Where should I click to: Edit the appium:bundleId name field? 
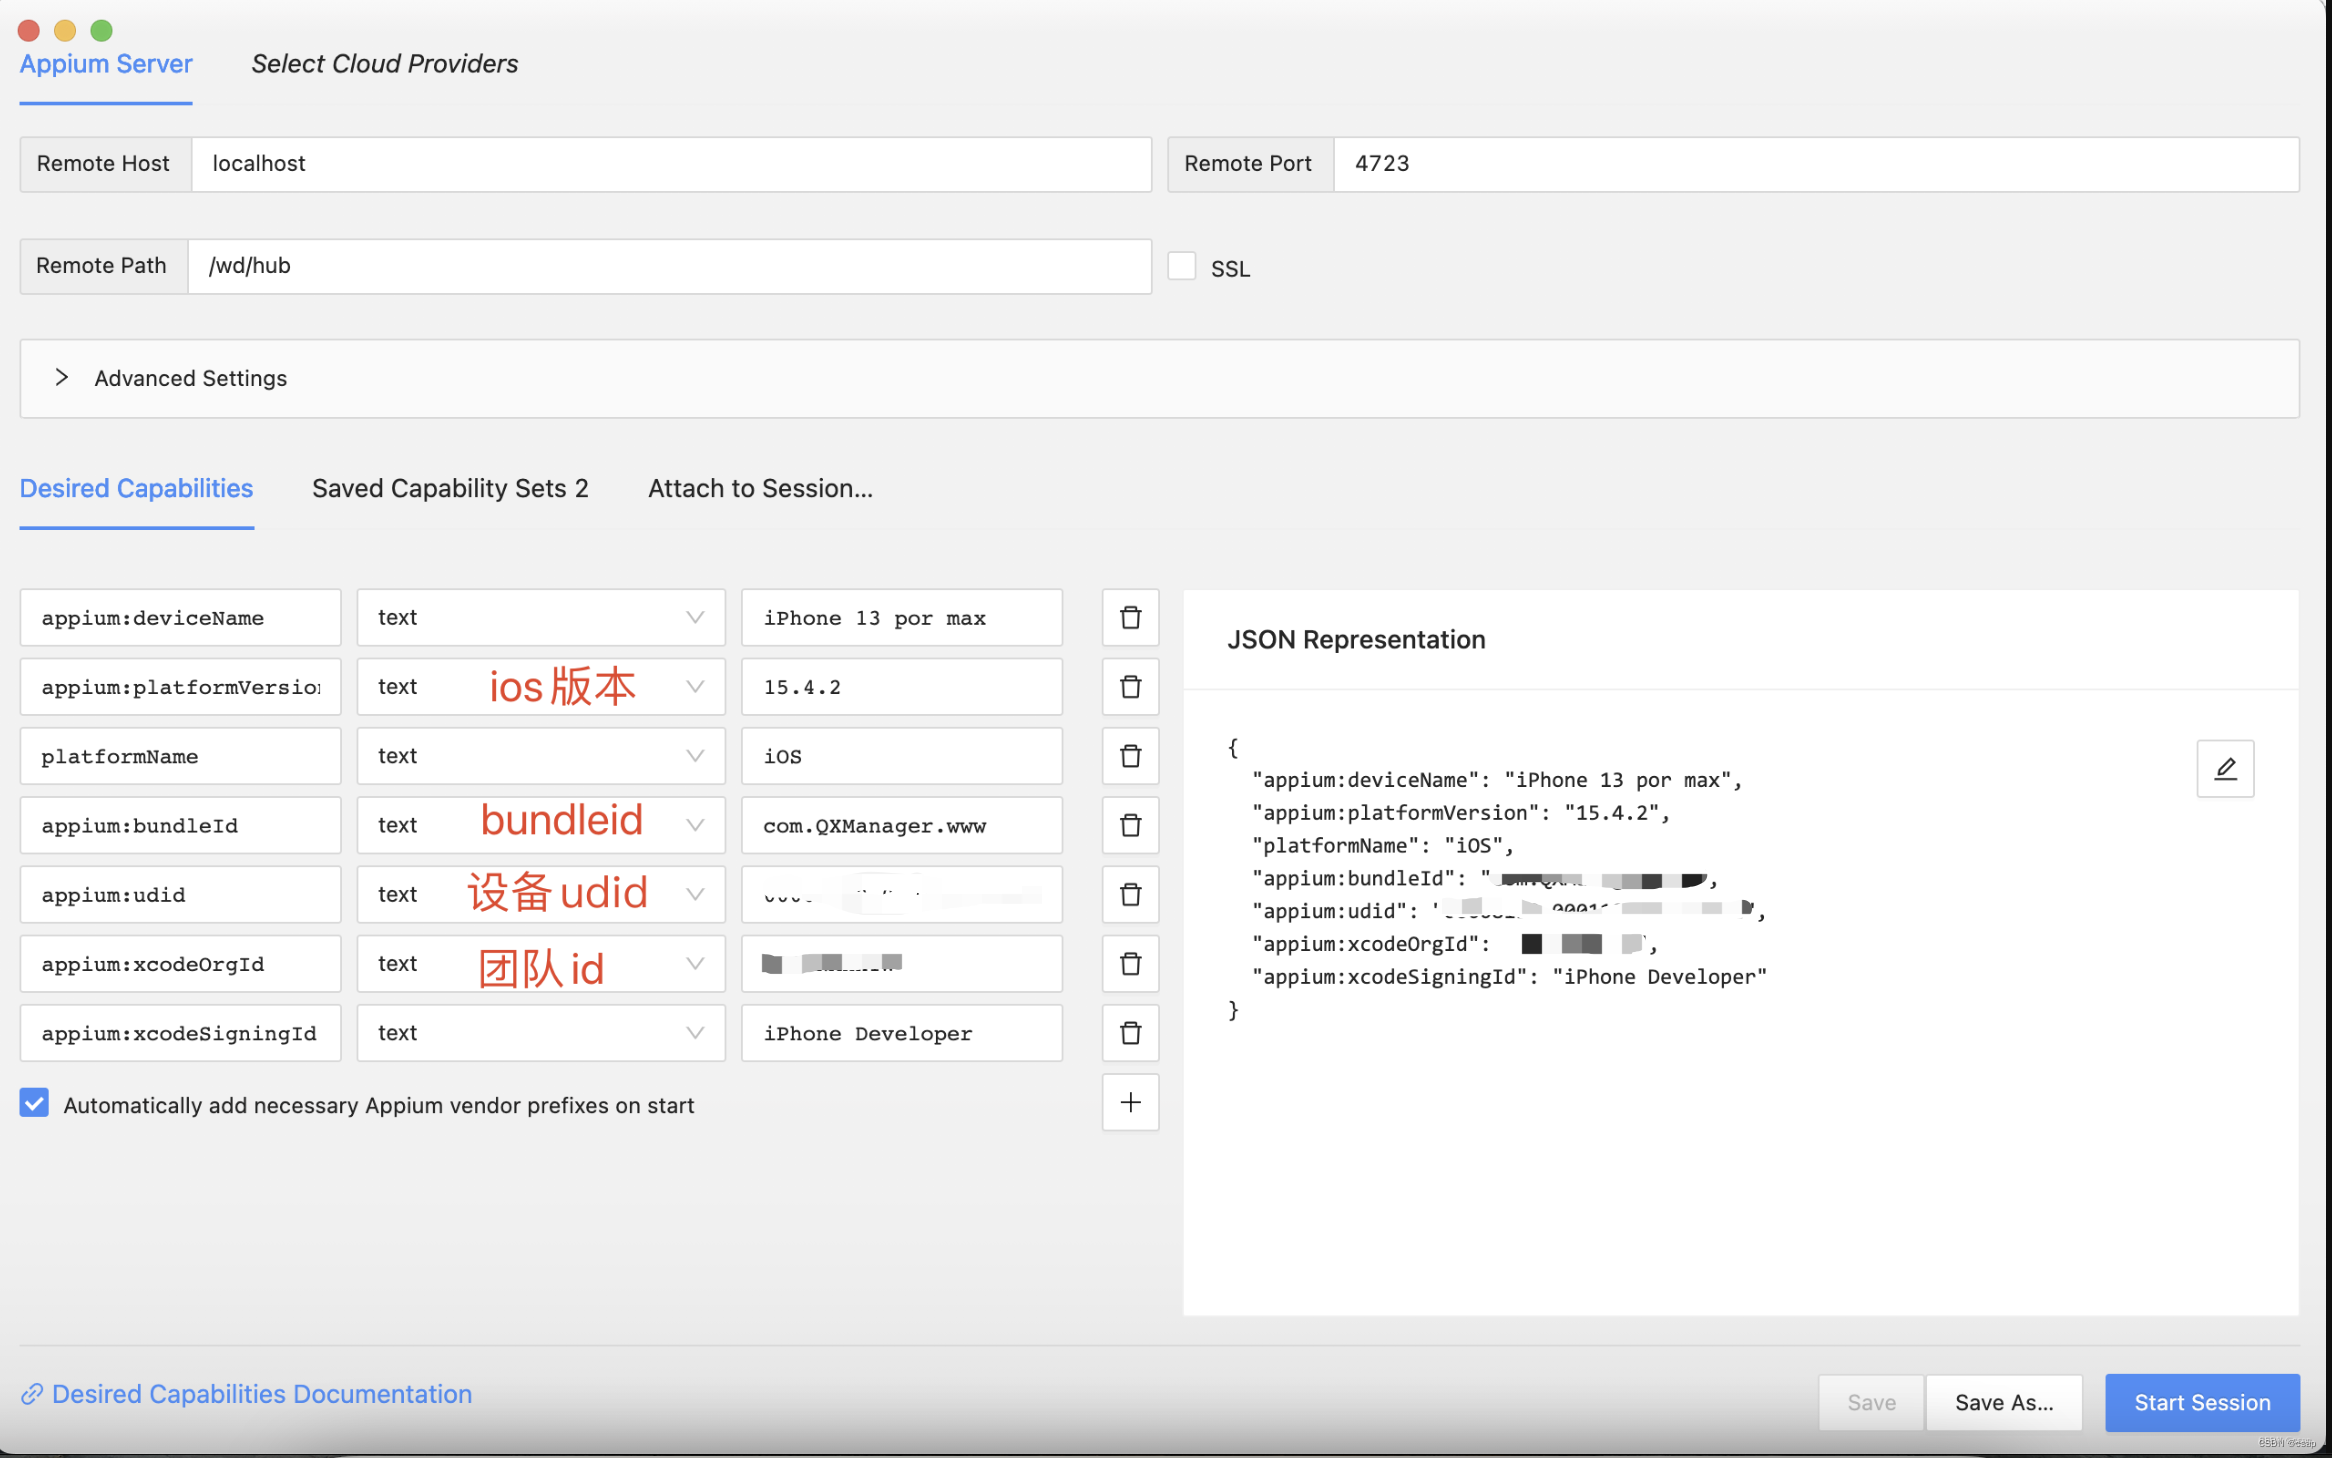[x=180, y=825]
